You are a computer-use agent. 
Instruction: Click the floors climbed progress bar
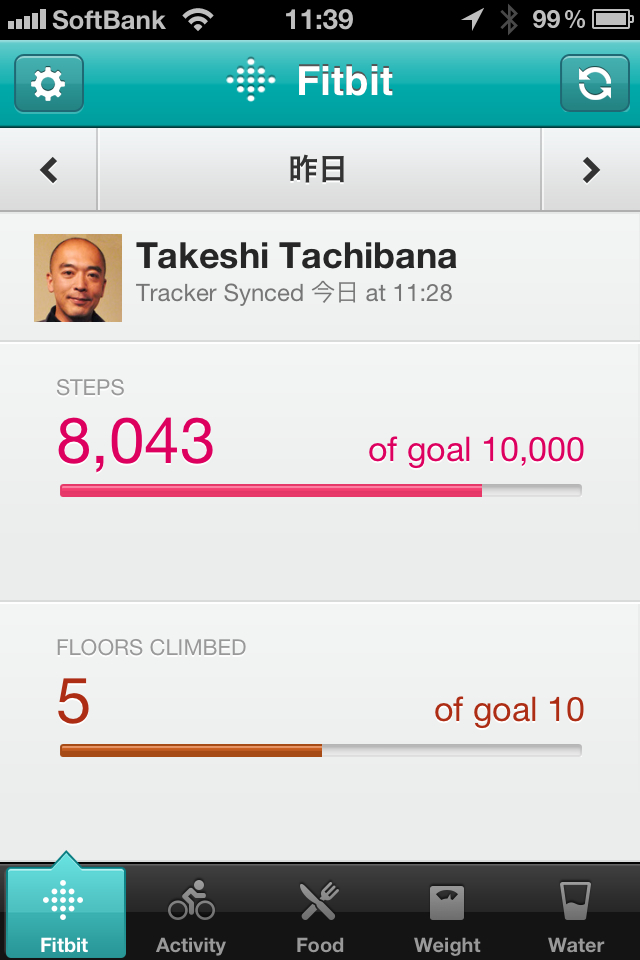click(x=320, y=750)
